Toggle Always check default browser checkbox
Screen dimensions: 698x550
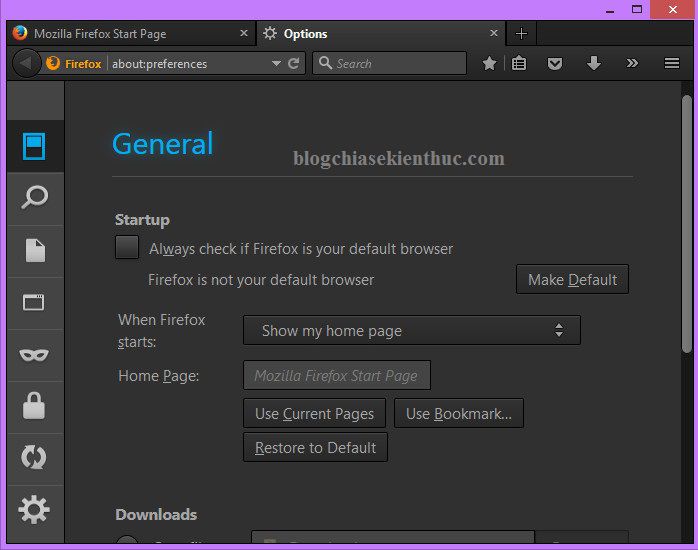coord(127,247)
